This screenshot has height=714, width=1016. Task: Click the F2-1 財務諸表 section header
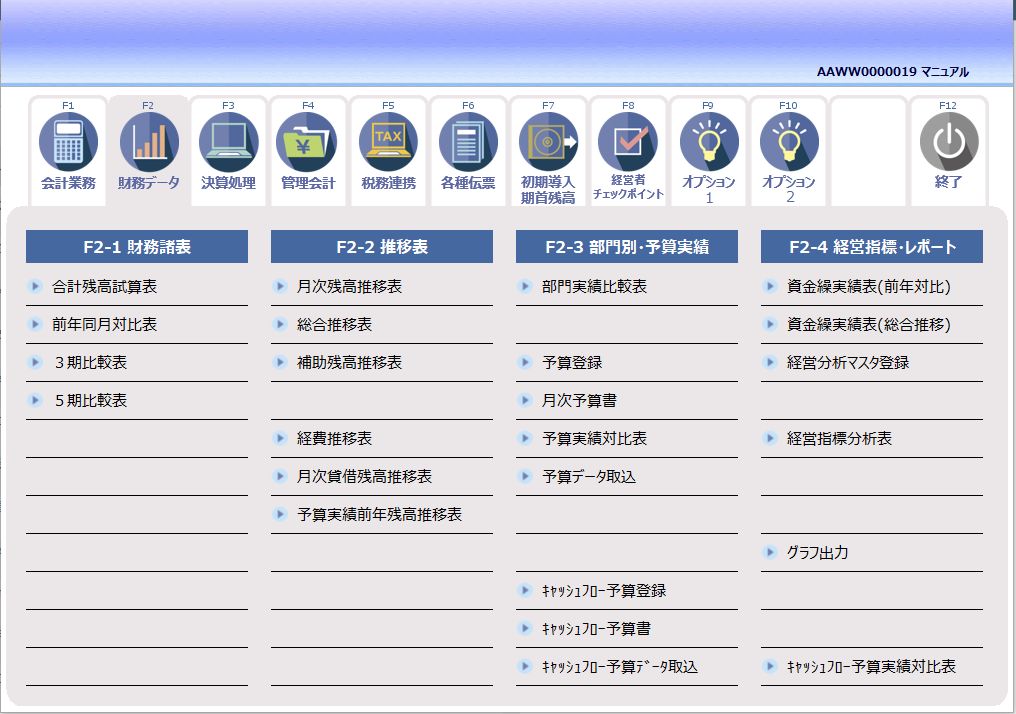coord(136,245)
